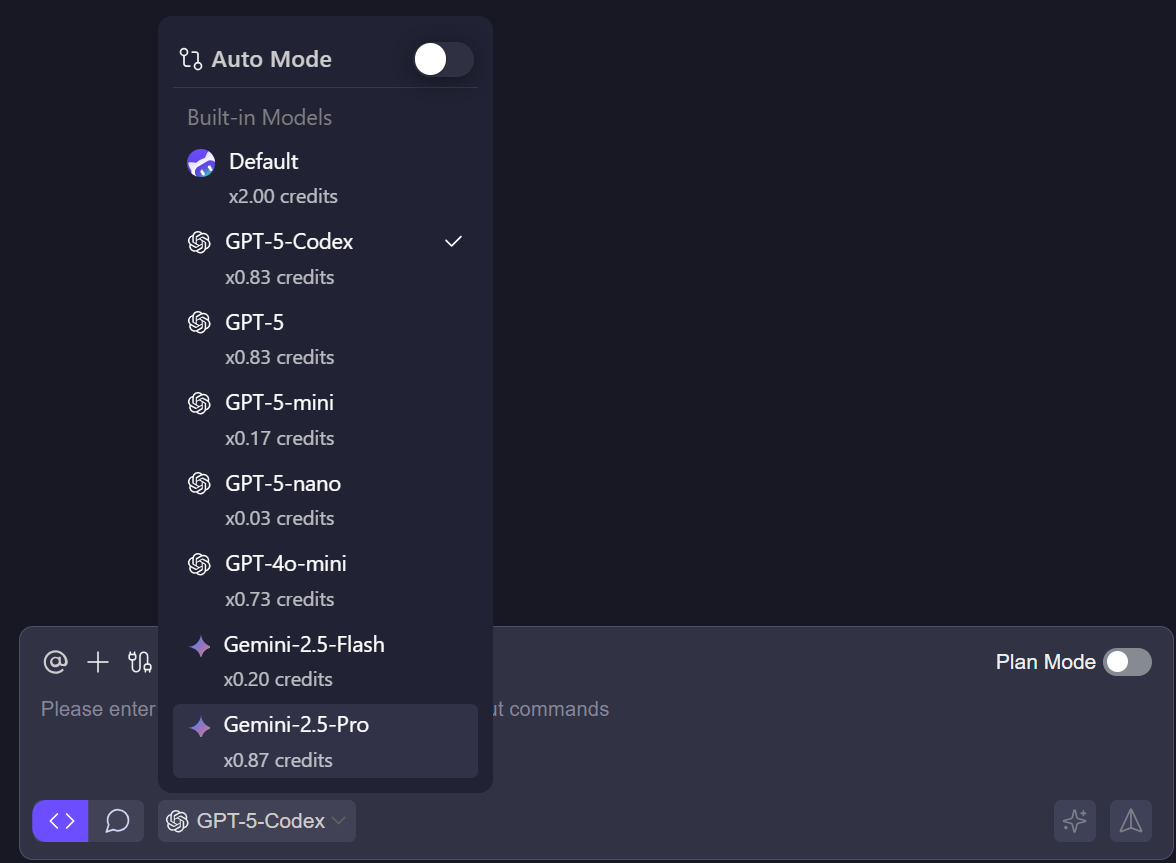Enable the Auto Mode switch
The height and width of the screenshot is (863, 1176).
pos(443,60)
